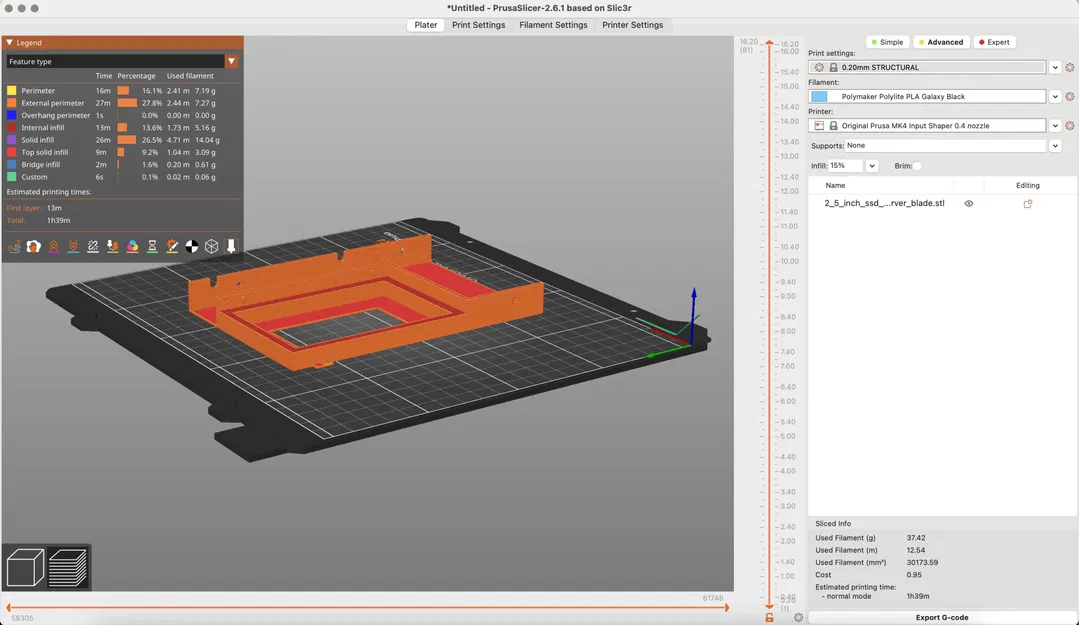Switch to the Print Settings tab

coord(478,25)
